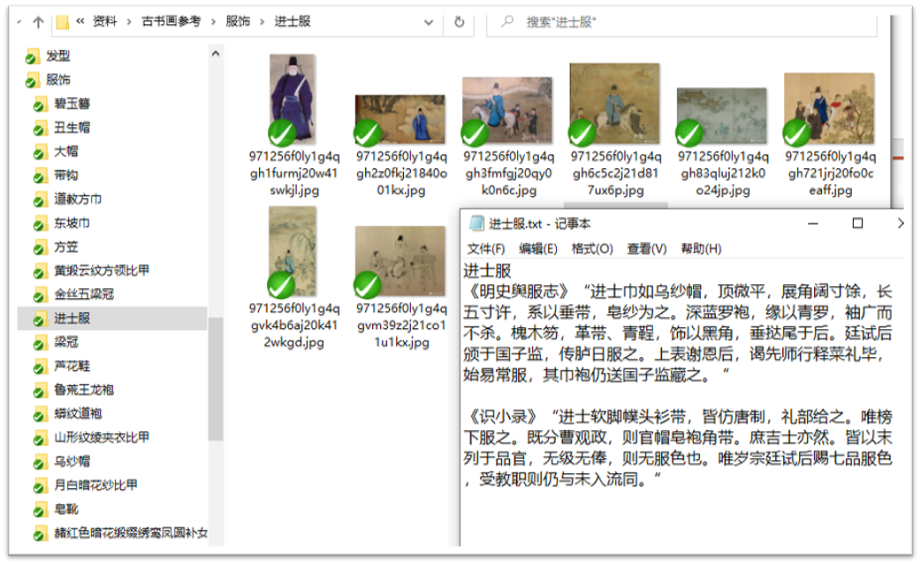Select thumbnail of purple robed portrait swkjl.jpg
The height and width of the screenshot is (565, 921).
tap(292, 99)
